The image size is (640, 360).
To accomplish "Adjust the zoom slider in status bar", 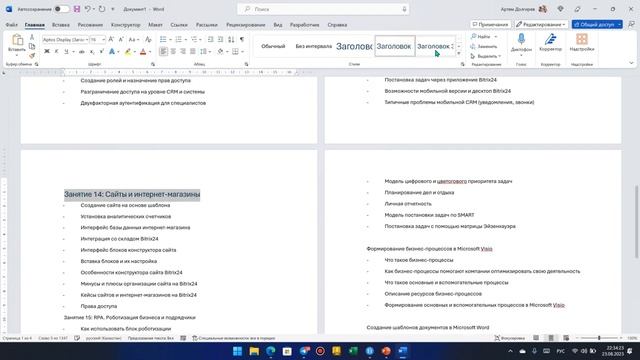I will [x=599, y=338].
